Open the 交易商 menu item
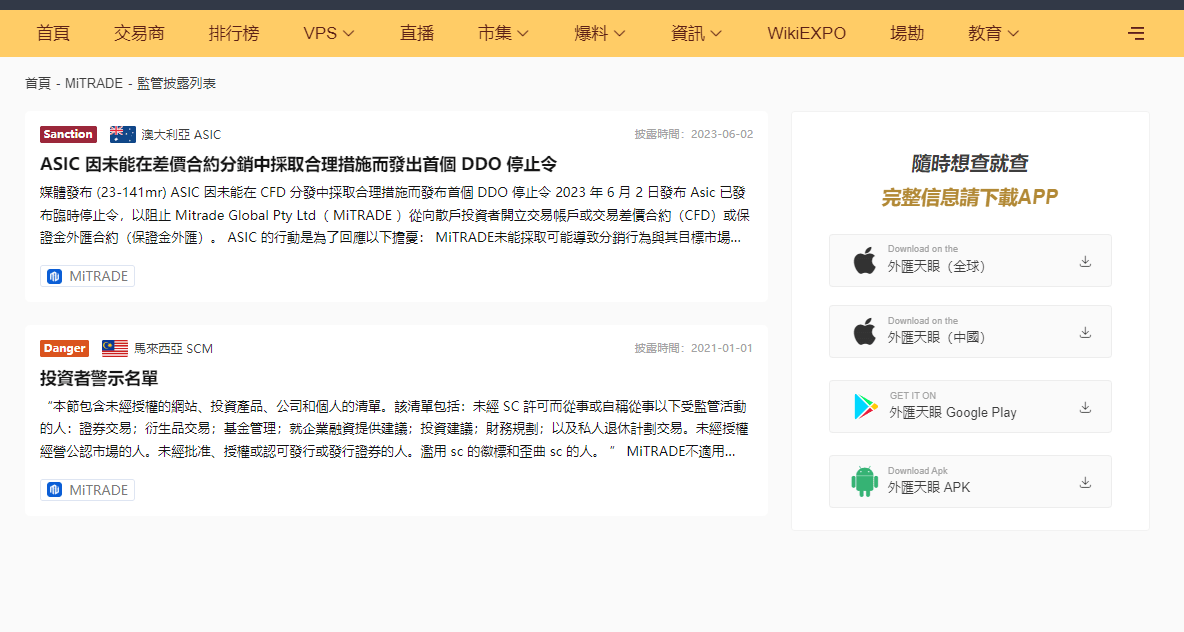1184x632 pixels. tap(139, 33)
